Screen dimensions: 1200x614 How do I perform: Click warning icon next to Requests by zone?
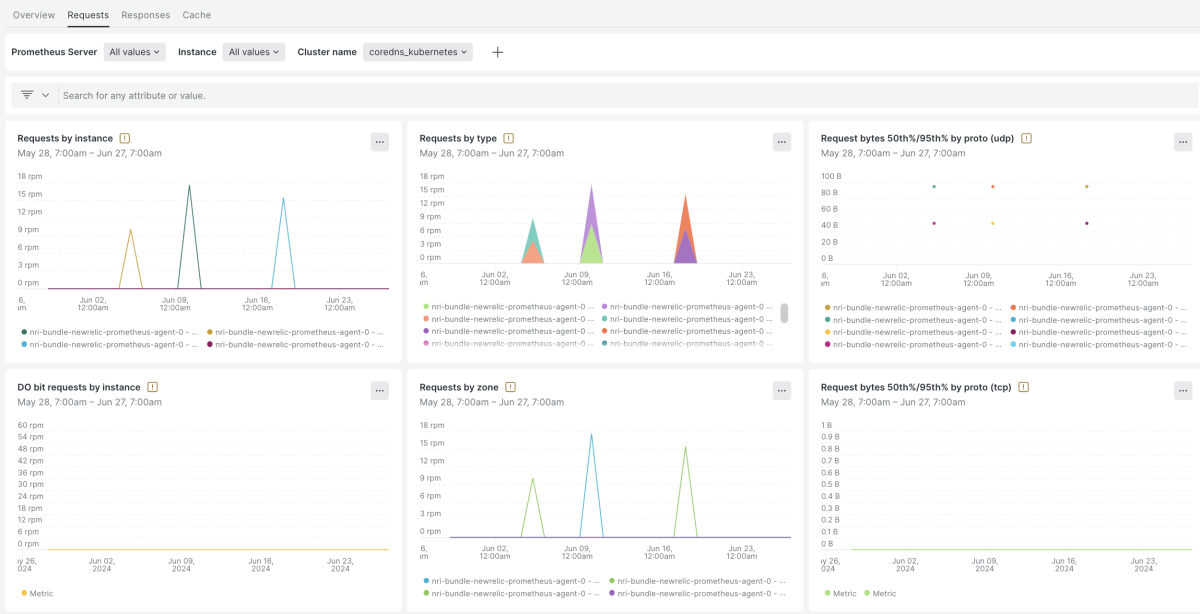pyautogui.click(x=510, y=387)
